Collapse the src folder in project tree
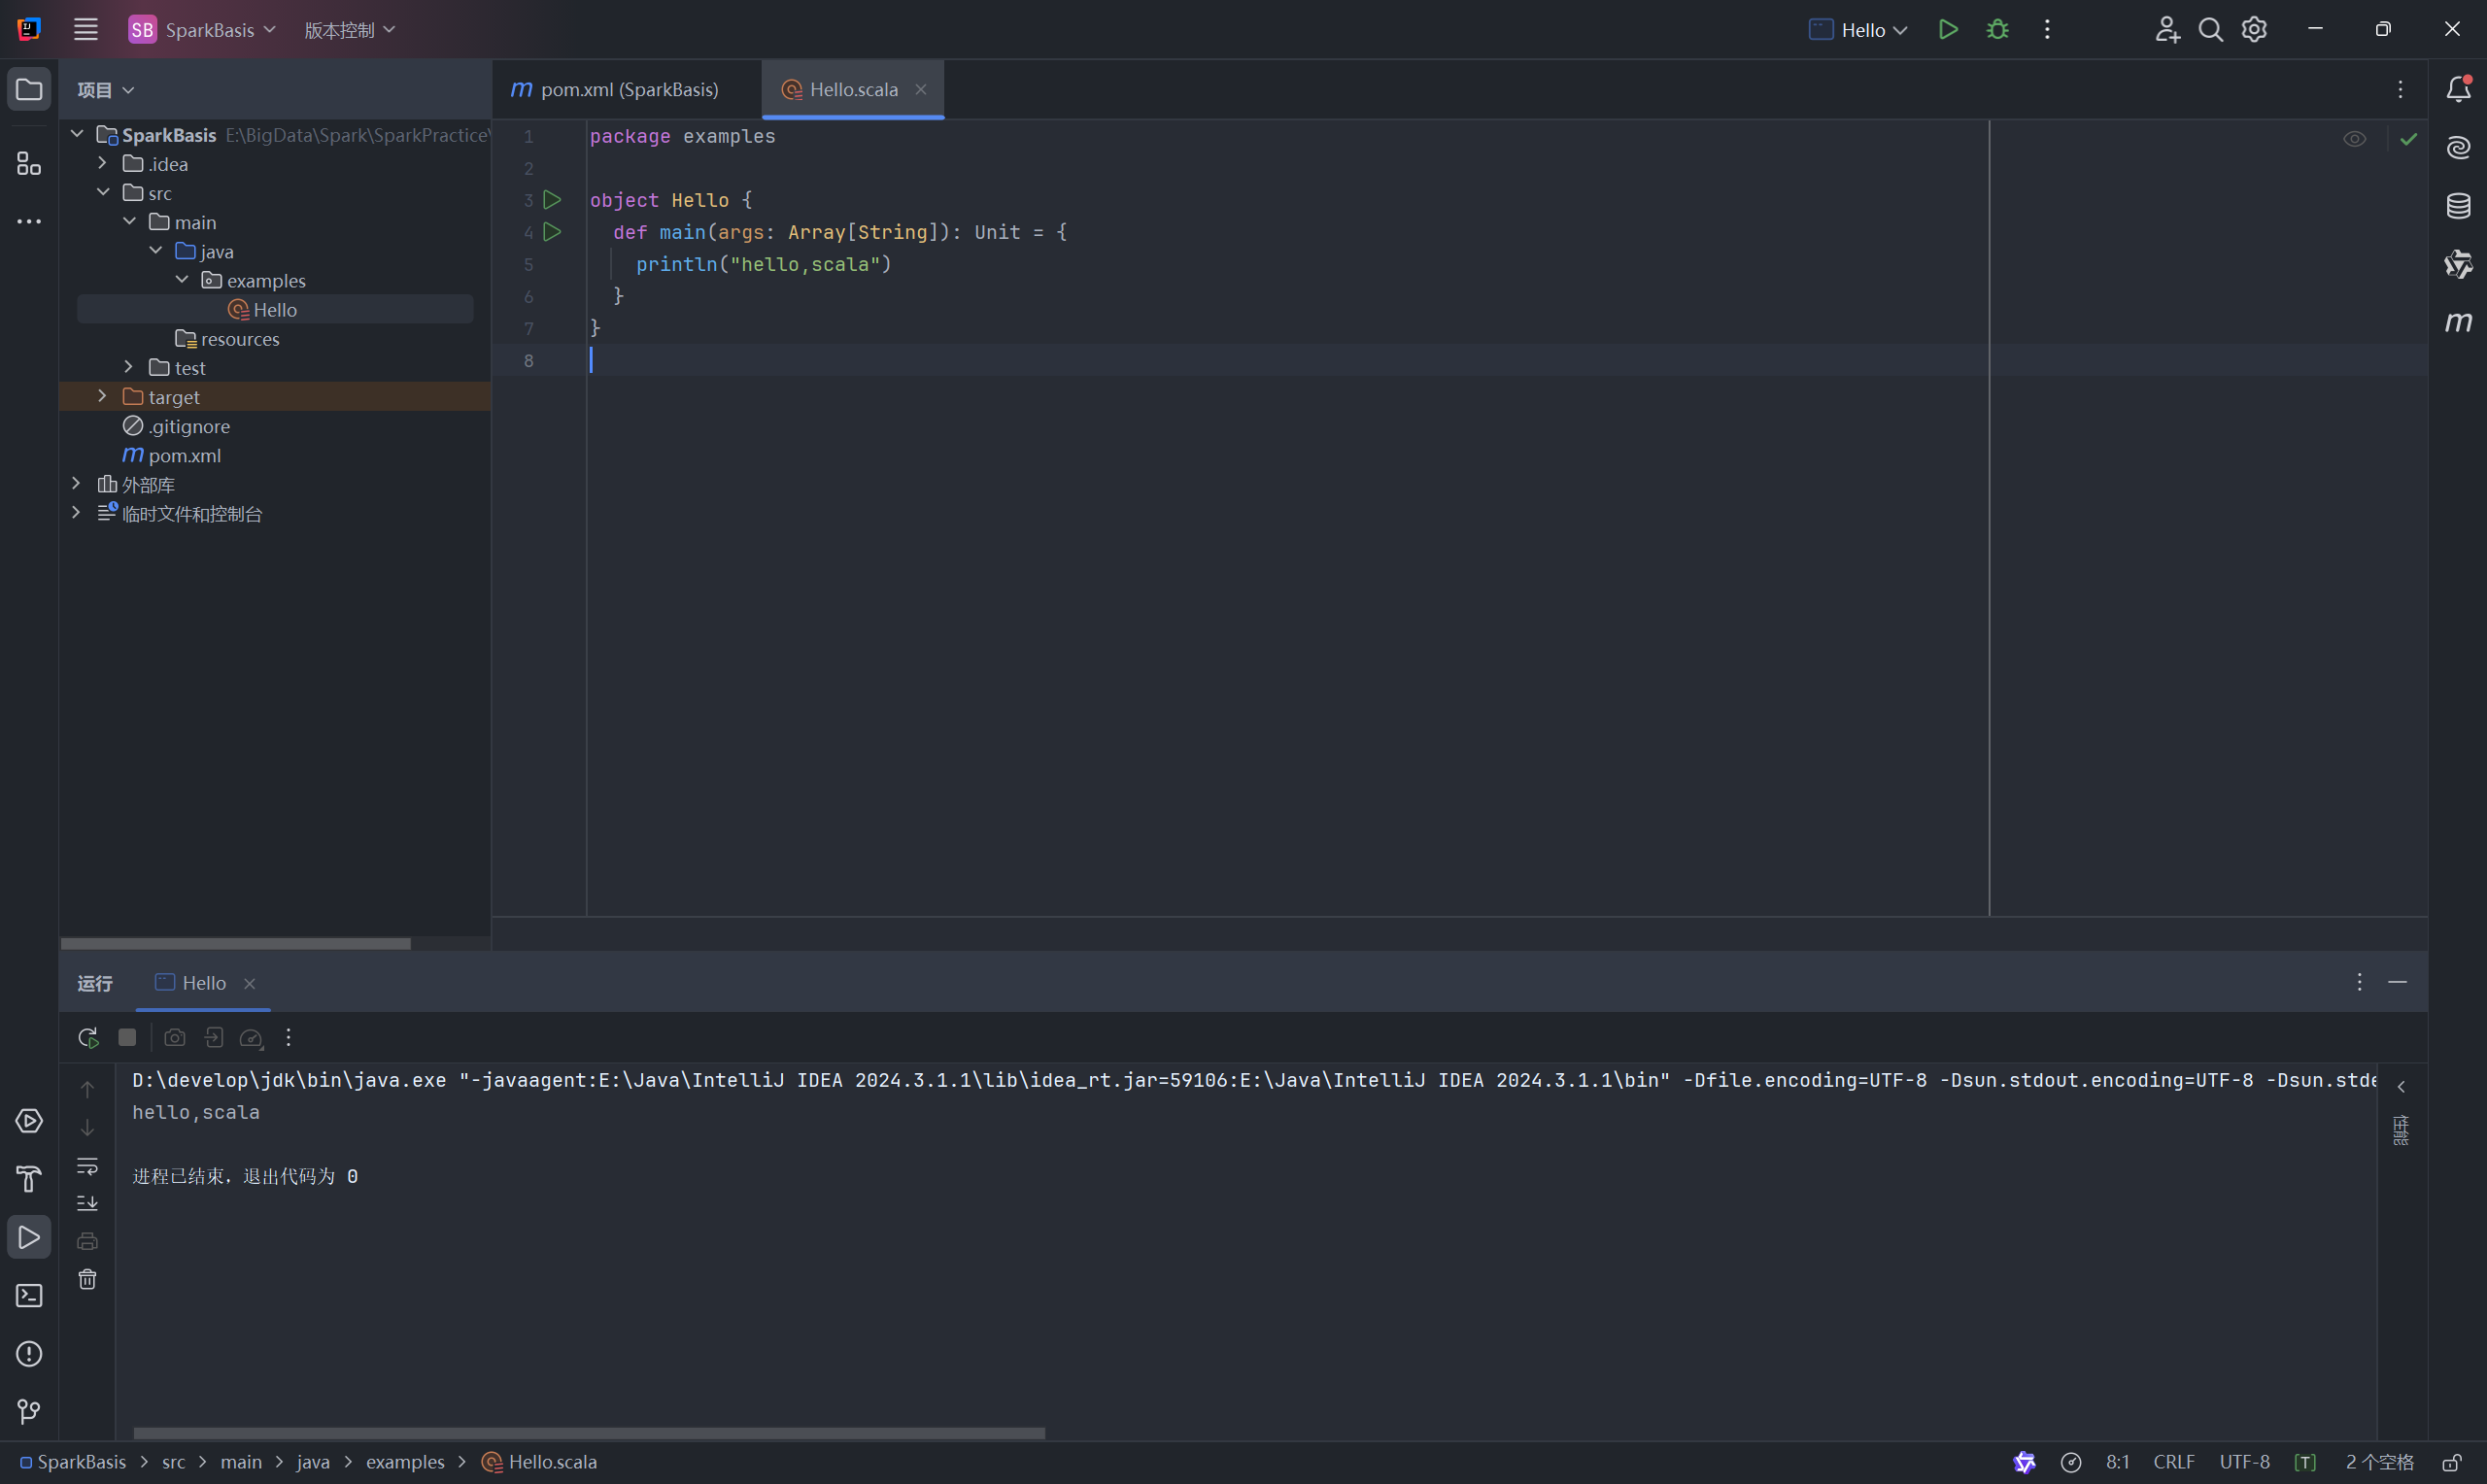This screenshot has width=2487, height=1484. (x=103, y=193)
